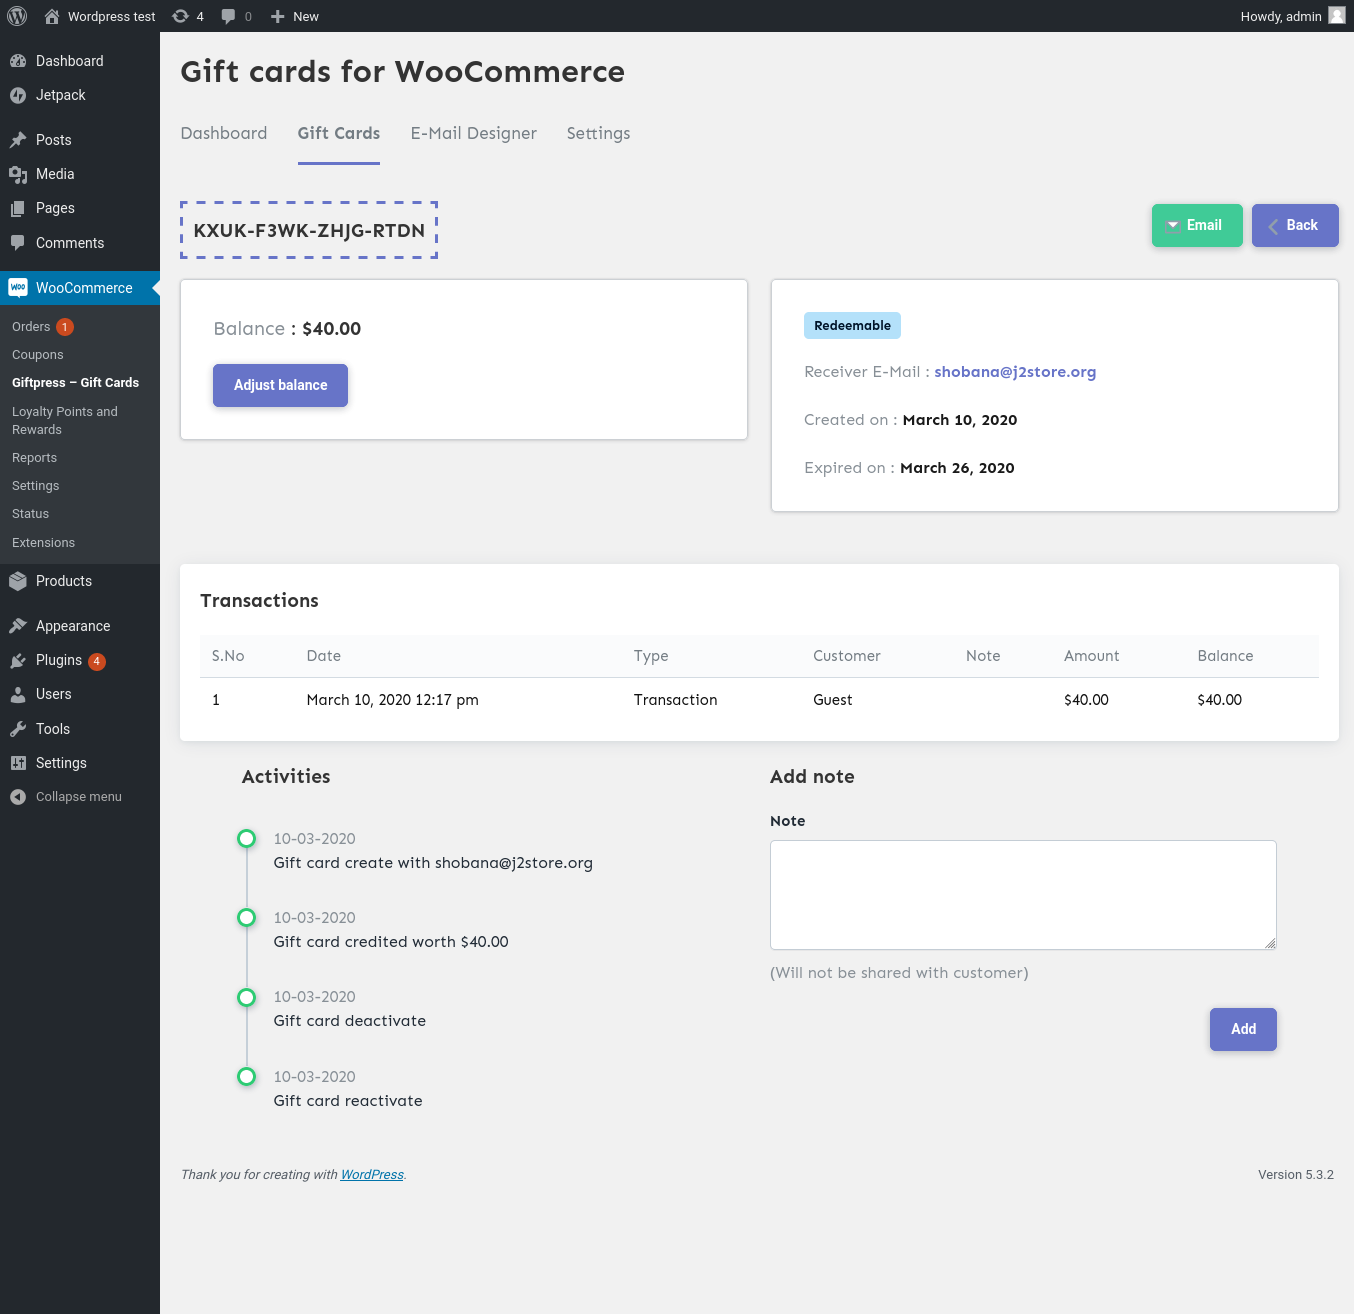Open WooCommerce Extensions submenu item
This screenshot has width=1354, height=1314.
pyautogui.click(x=44, y=543)
